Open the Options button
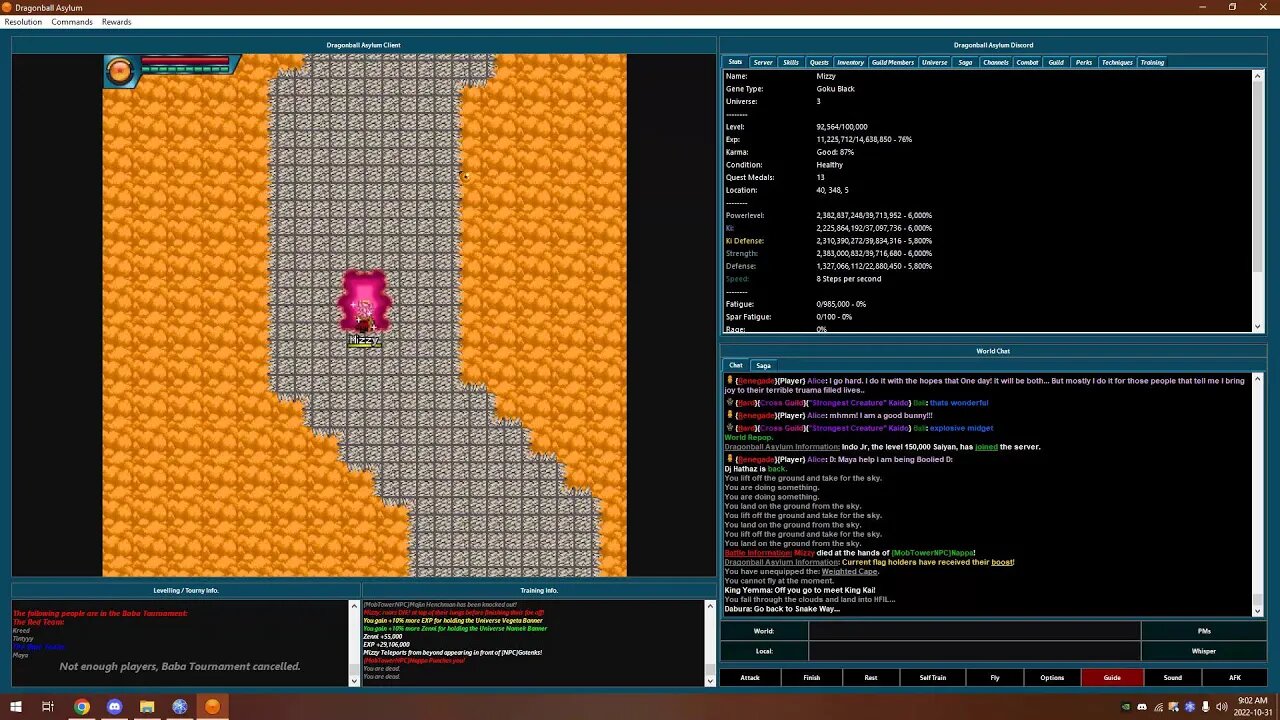The height and width of the screenshot is (720, 1280). point(1052,677)
